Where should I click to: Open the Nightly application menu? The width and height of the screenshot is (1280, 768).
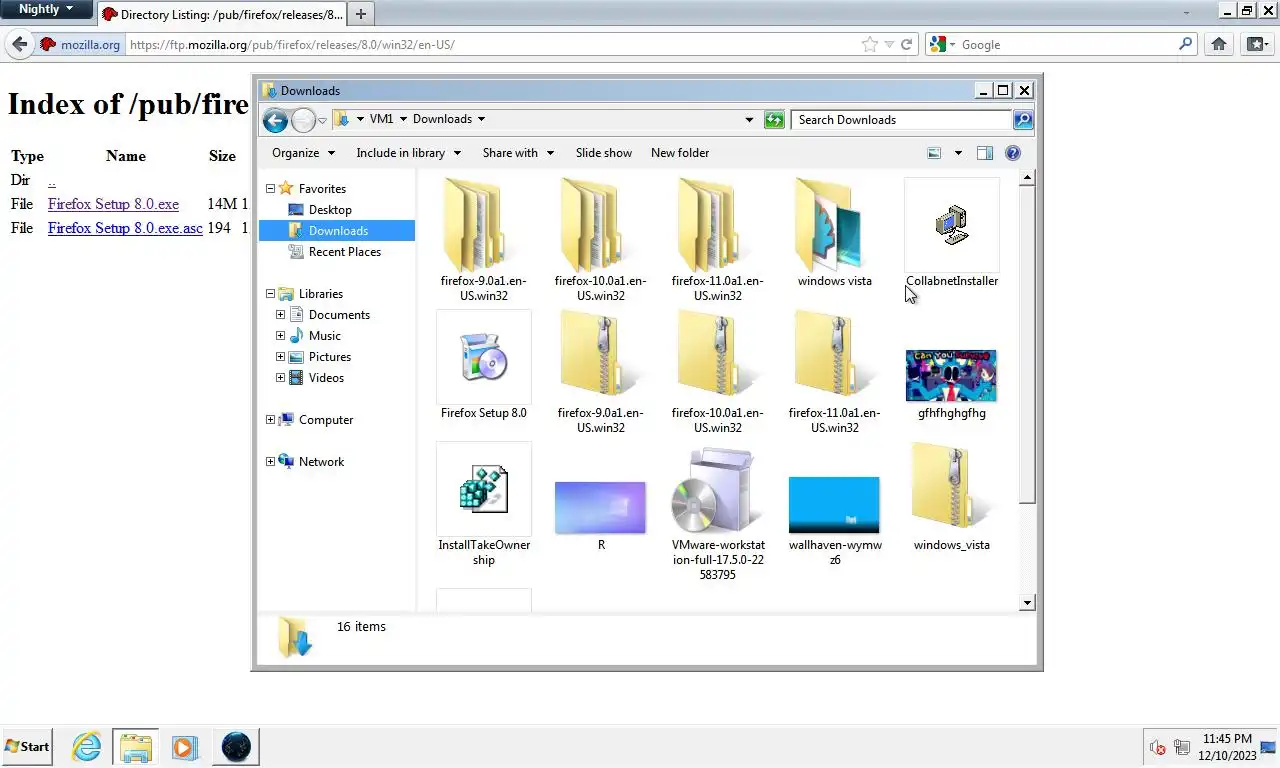(x=46, y=9)
